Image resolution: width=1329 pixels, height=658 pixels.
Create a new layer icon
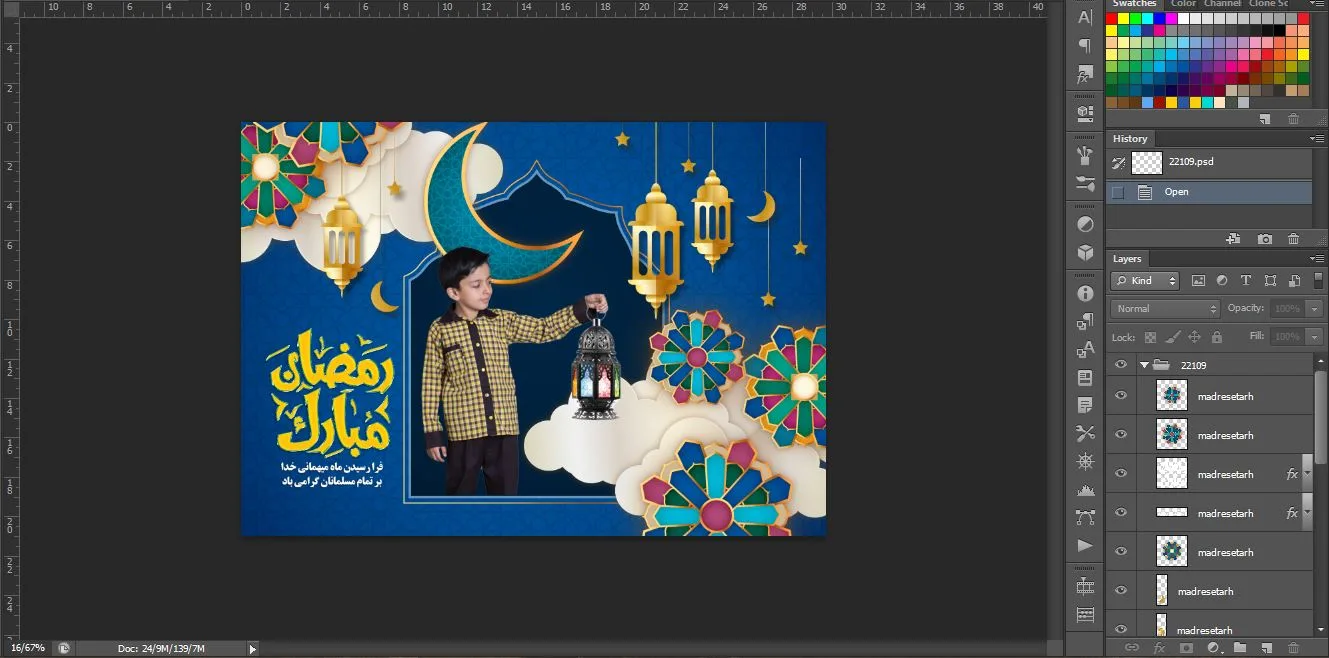click(x=1266, y=648)
